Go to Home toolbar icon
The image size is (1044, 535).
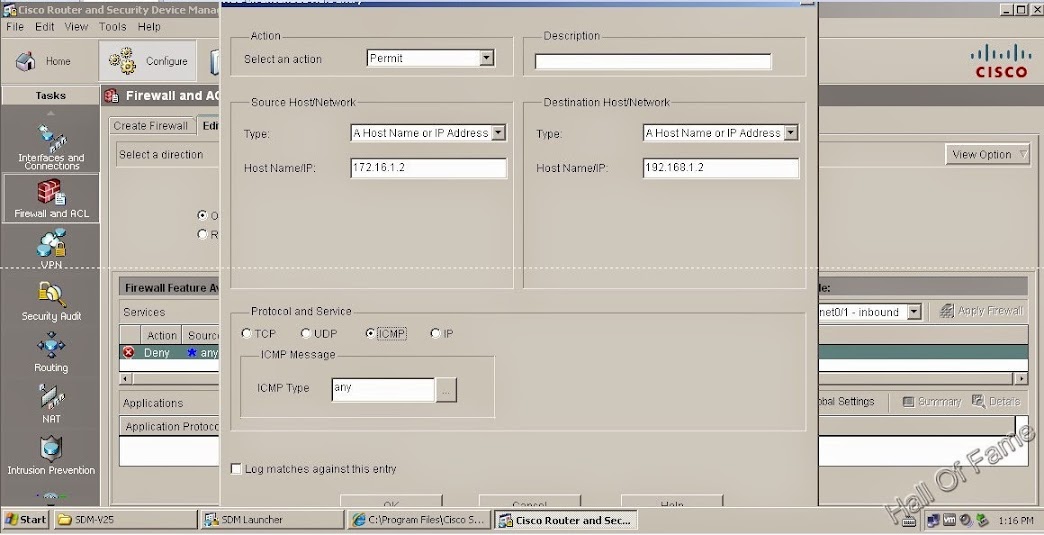(44, 61)
